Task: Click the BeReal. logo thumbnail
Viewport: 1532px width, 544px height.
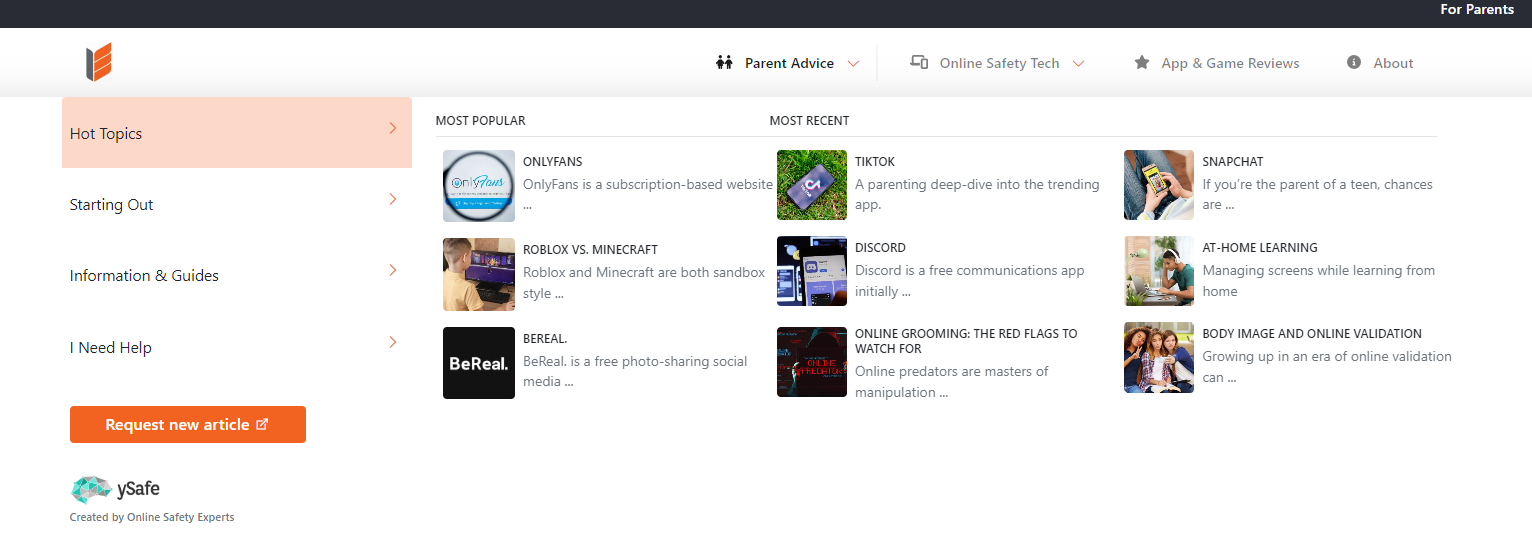Action: 479,363
